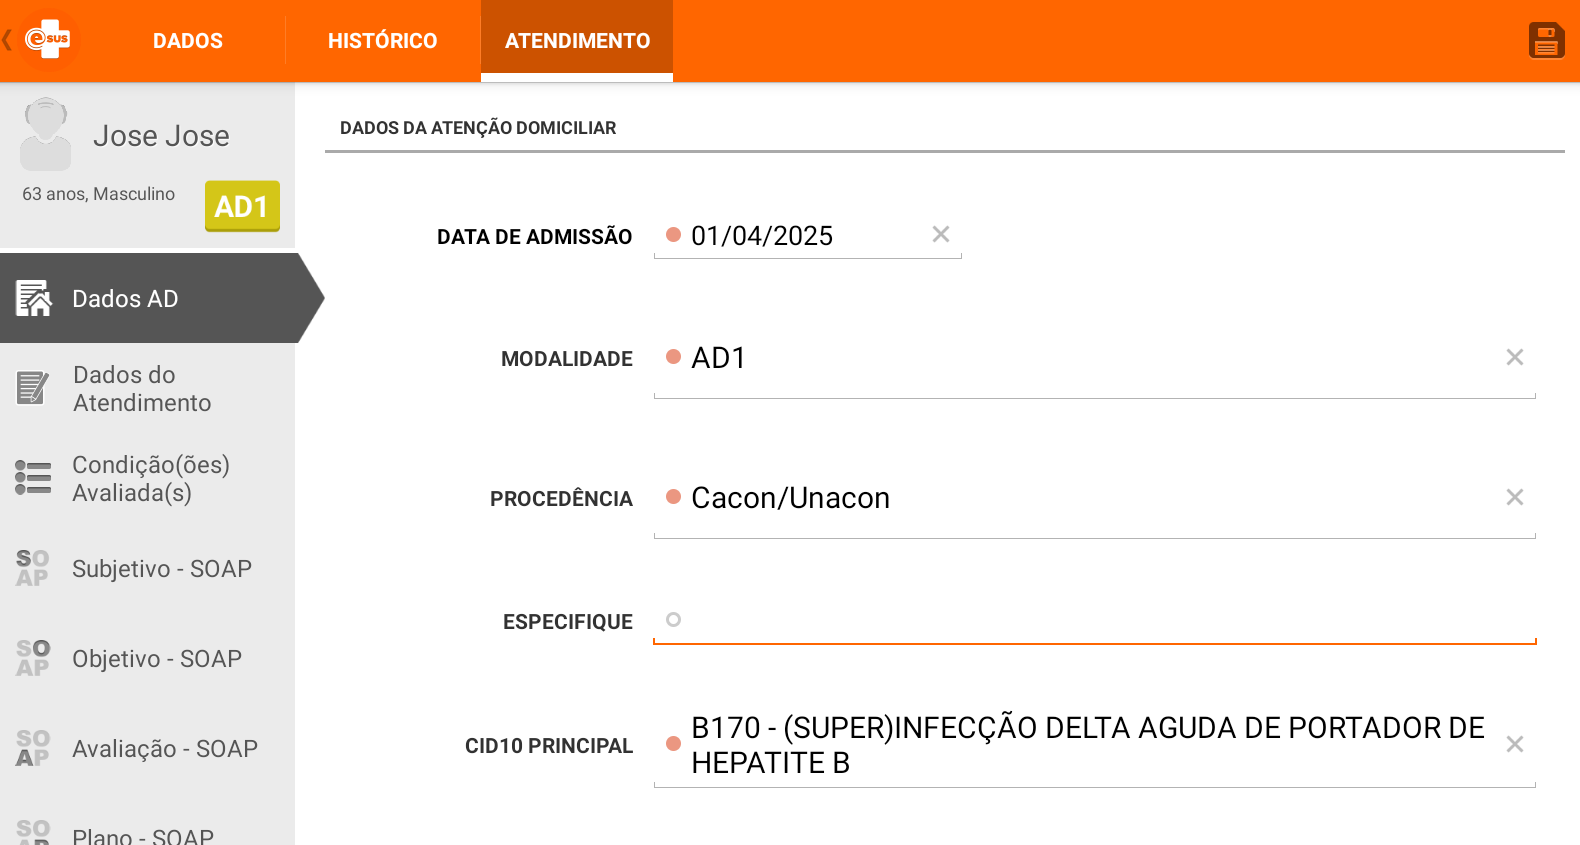Click the Dados do Atendimento notepad icon
The height and width of the screenshot is (845, 1580).
tap(33, 388)
